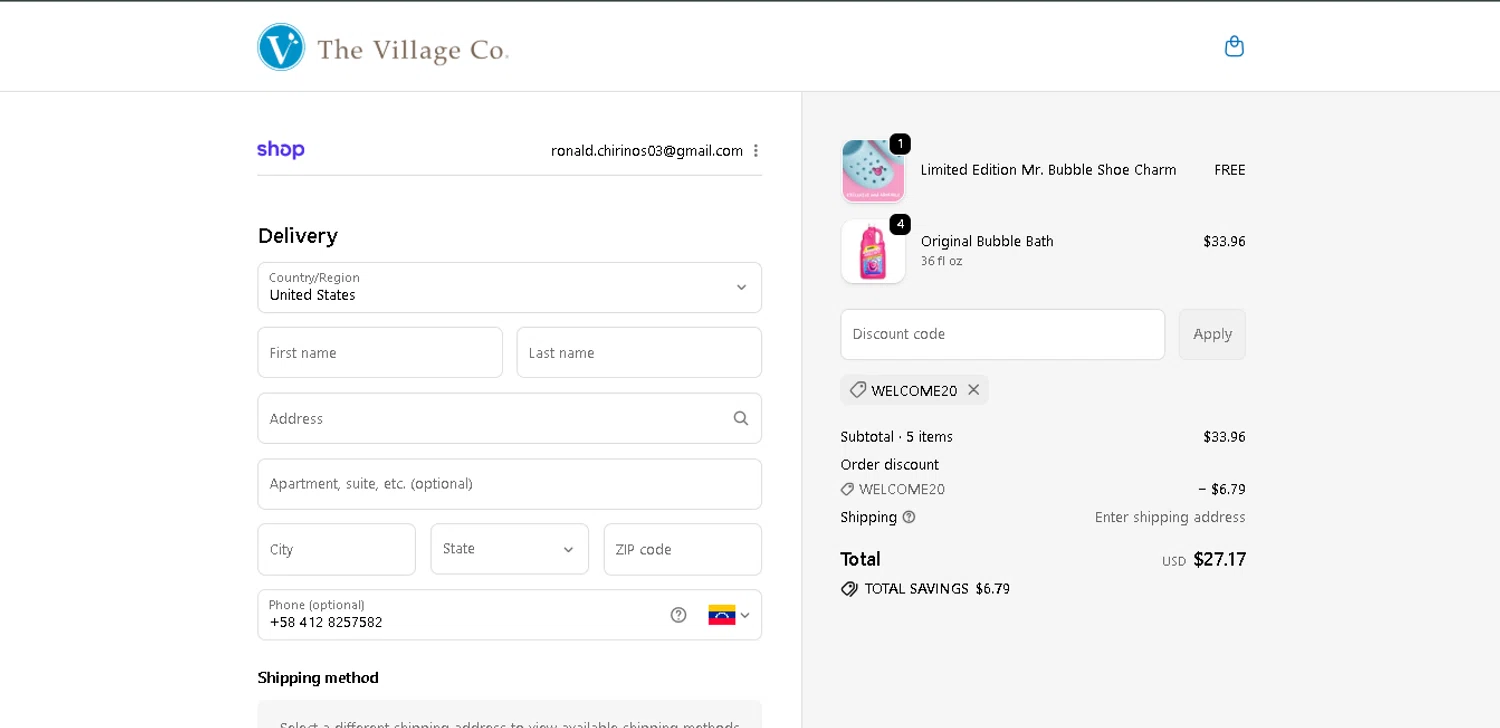
Task: Click the FREE price label
Action: pyautogui.click(x=1230, y=170)
